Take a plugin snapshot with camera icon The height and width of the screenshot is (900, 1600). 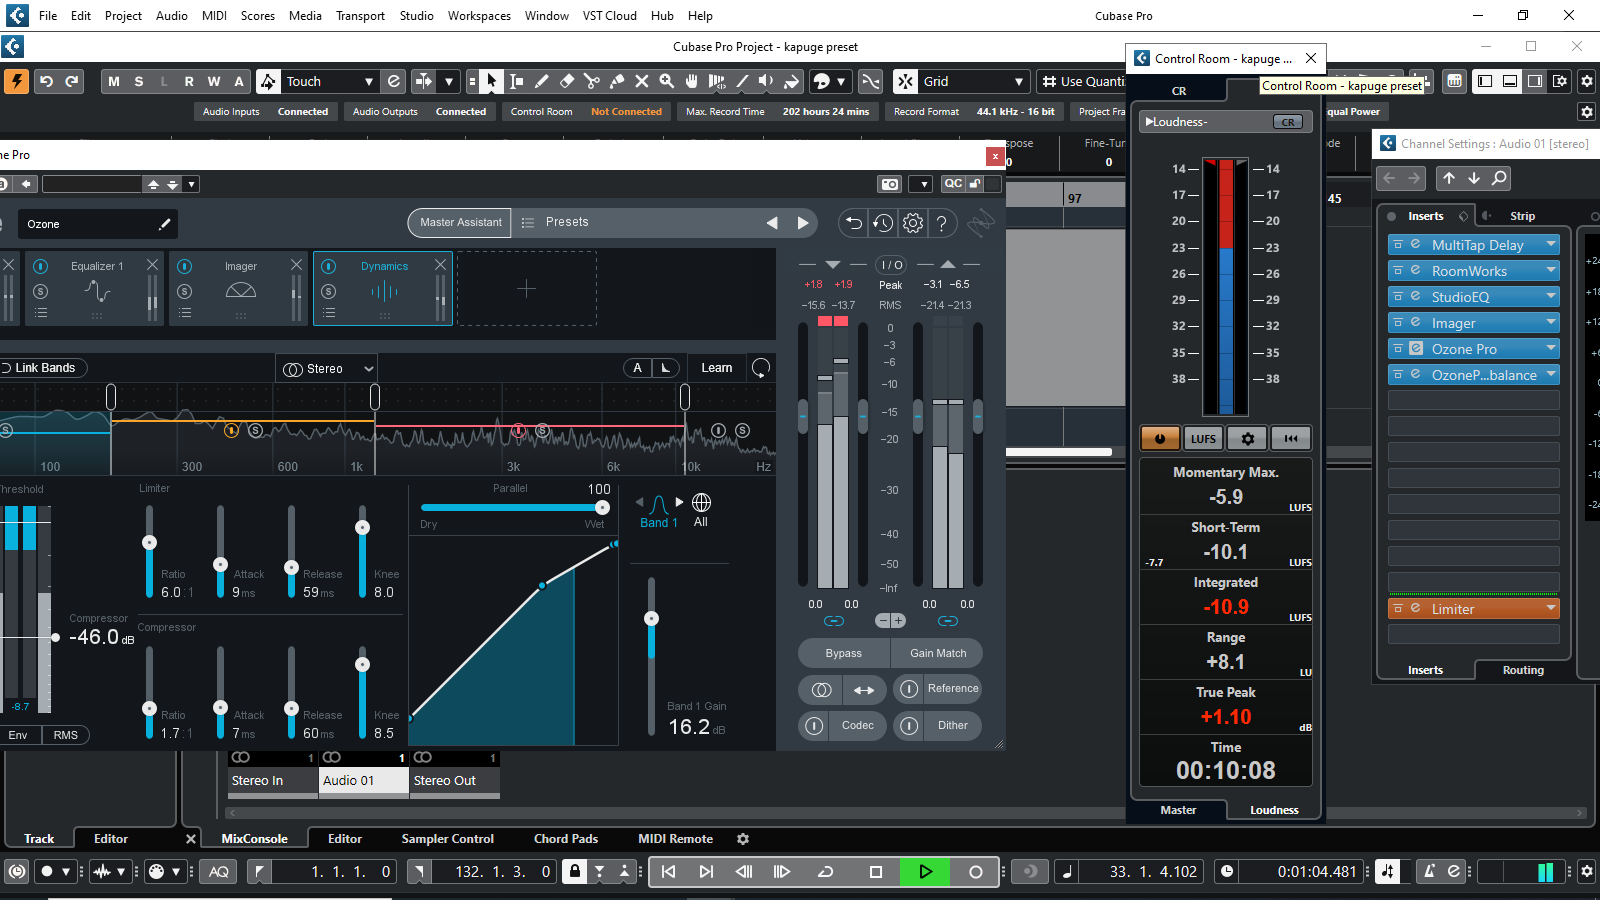(x=889, y=184)
